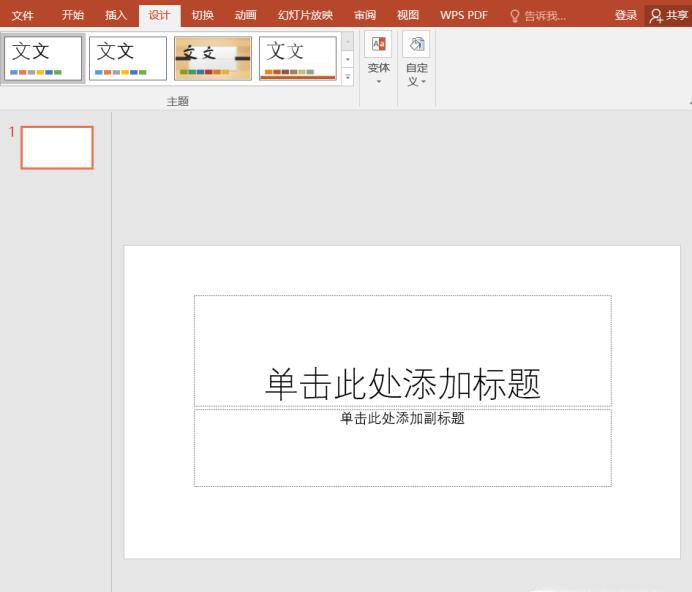Apply the fourth theme with red underline
Image resolution: width=692 pixels, height=592 pixels.
(297, 58)
